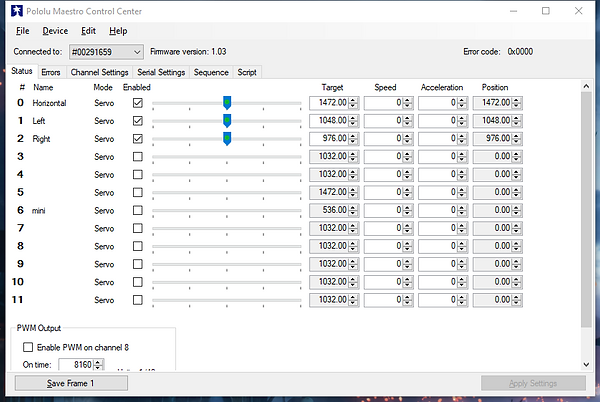Click the channel 11 Speed stepper arrows
Image resolution: width=600 pixels, height=402 pixels.
[x=408, y=300]
